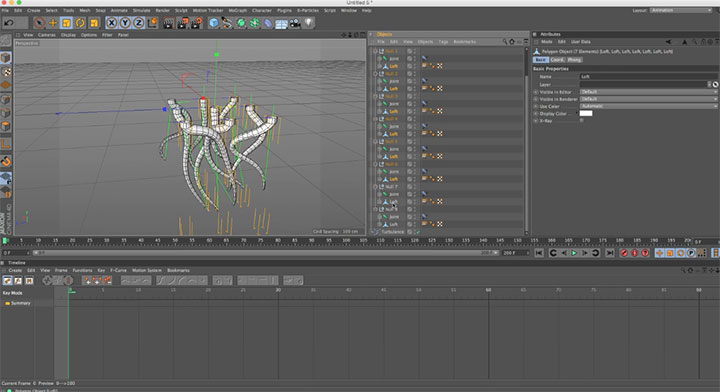This screenshot has height=392, width=720.
Task: Open the Objects manager Tags menu
Action: [x=443, y=42]
